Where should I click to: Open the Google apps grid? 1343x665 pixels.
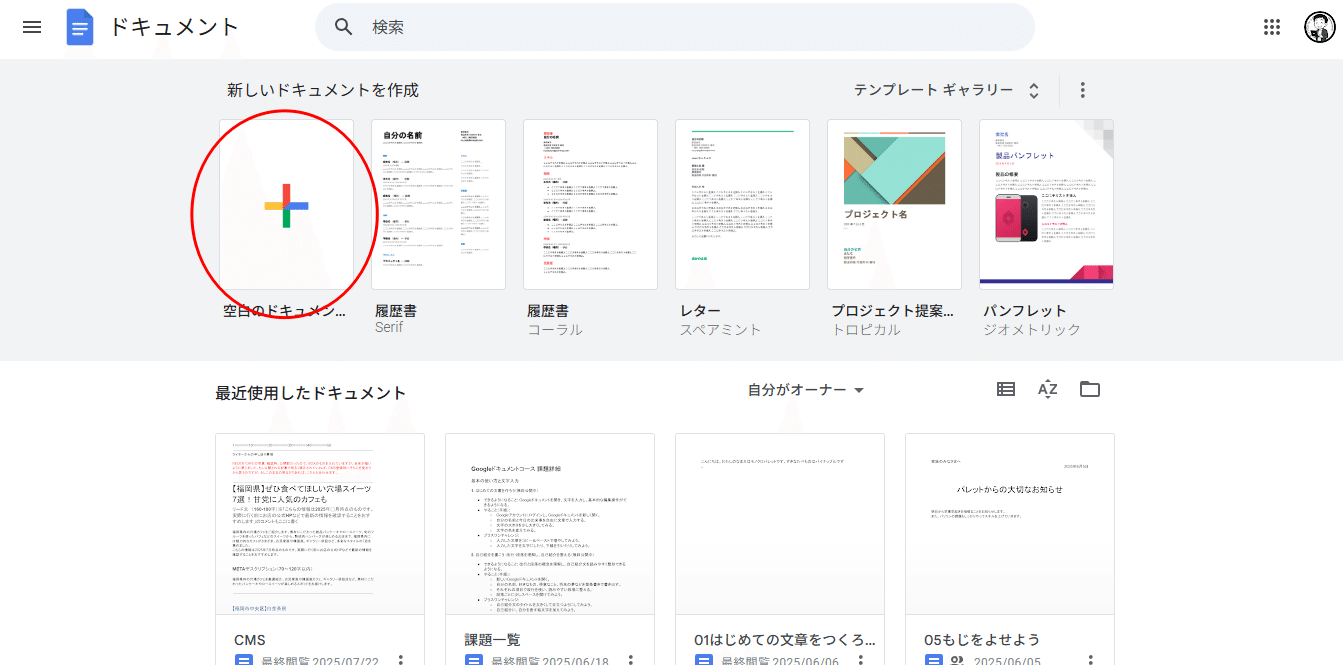(x=1273, y=27)
